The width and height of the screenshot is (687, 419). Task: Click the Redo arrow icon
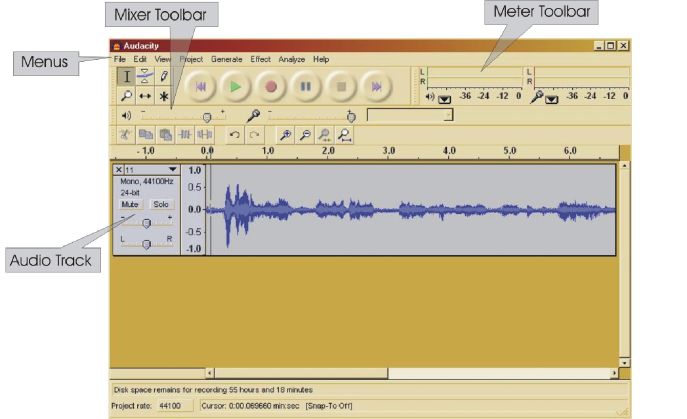(x=254, y=135)
